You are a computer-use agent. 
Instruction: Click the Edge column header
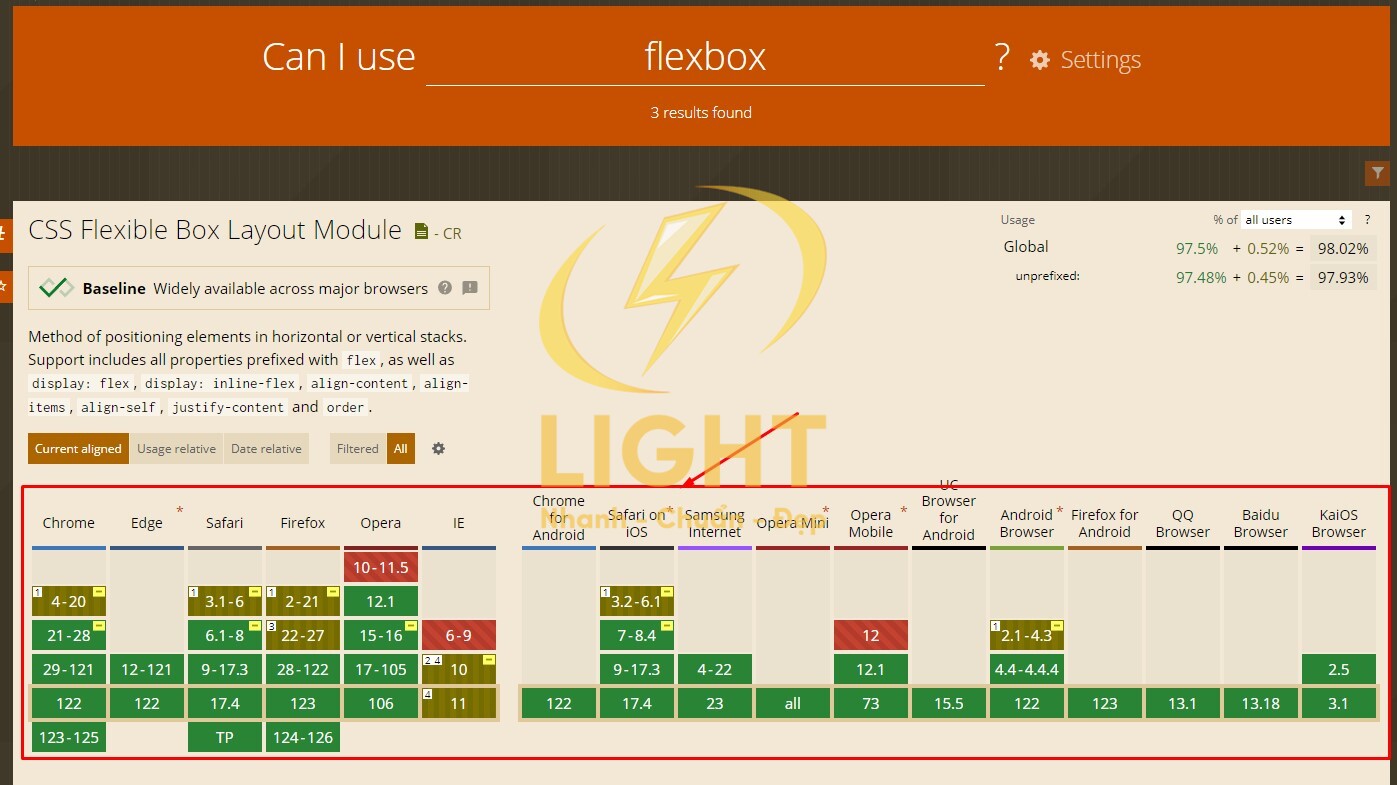click(x=147, y=523)
